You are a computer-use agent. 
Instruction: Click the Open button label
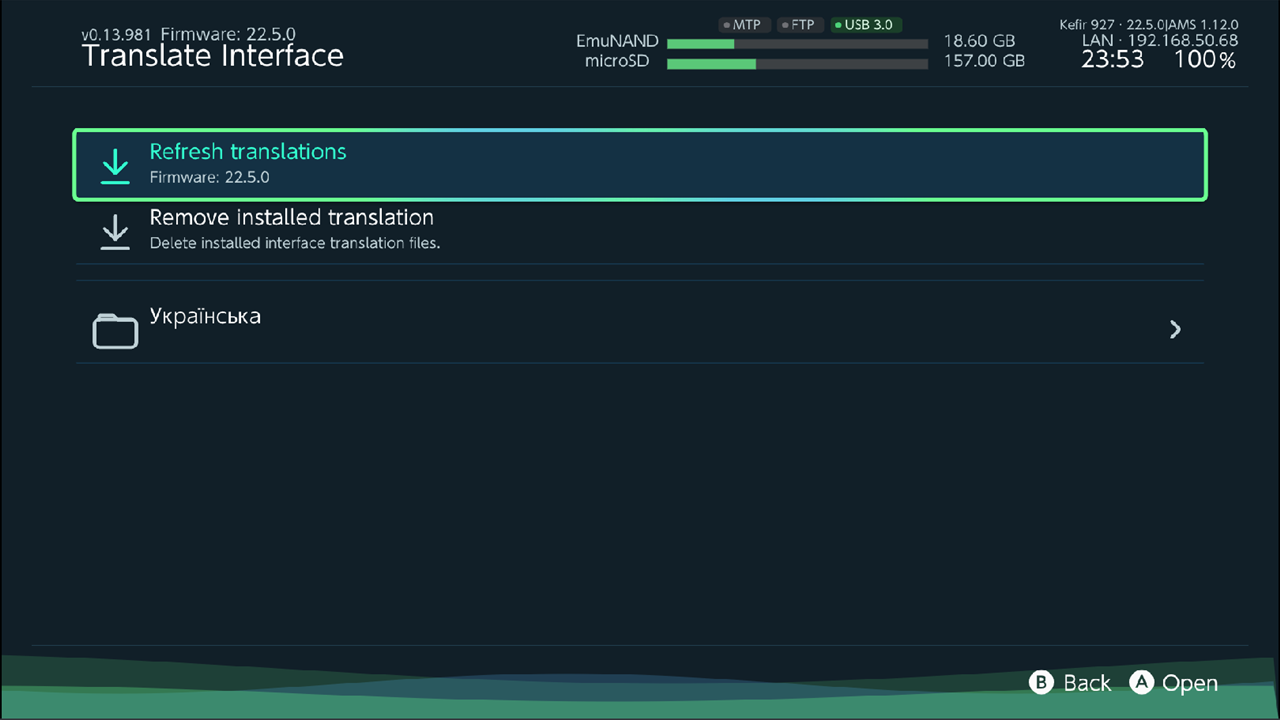point(1190,683)
